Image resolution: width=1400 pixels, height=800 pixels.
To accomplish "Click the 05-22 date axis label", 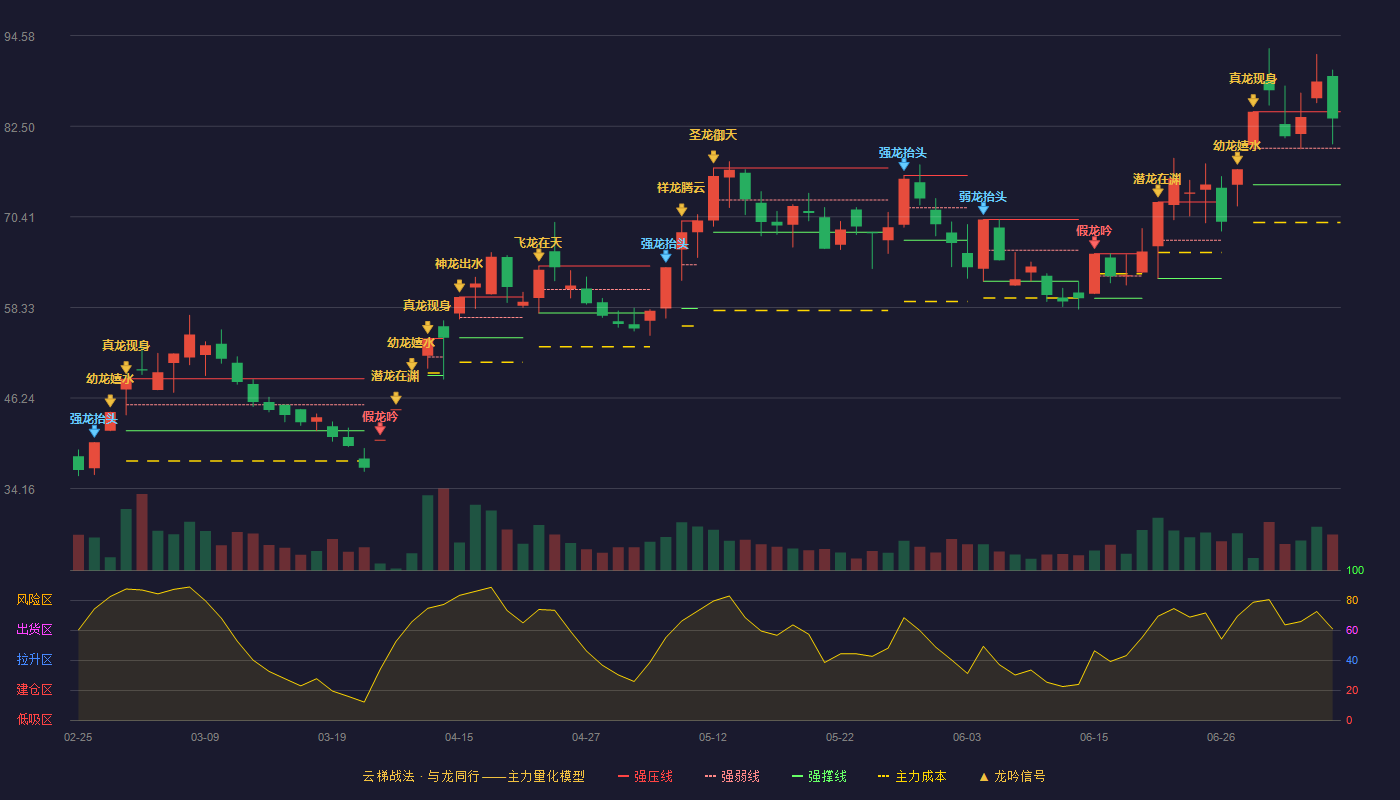I will [840, 737].
